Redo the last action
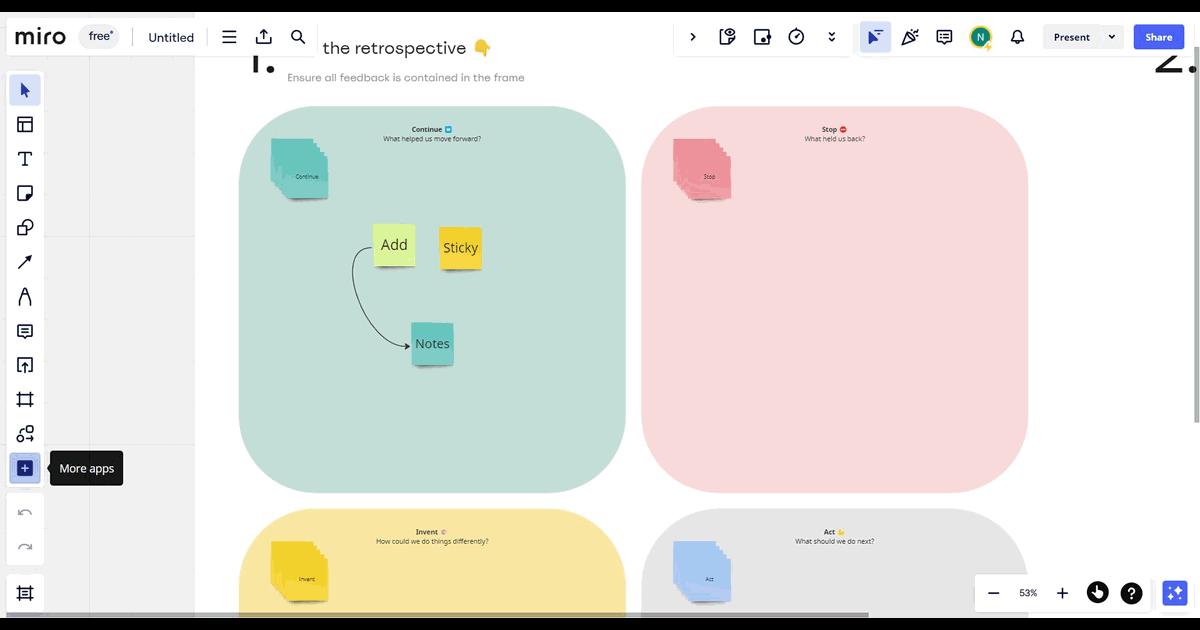Screen dimensions: 1200x630 click(x=25, y=547)
